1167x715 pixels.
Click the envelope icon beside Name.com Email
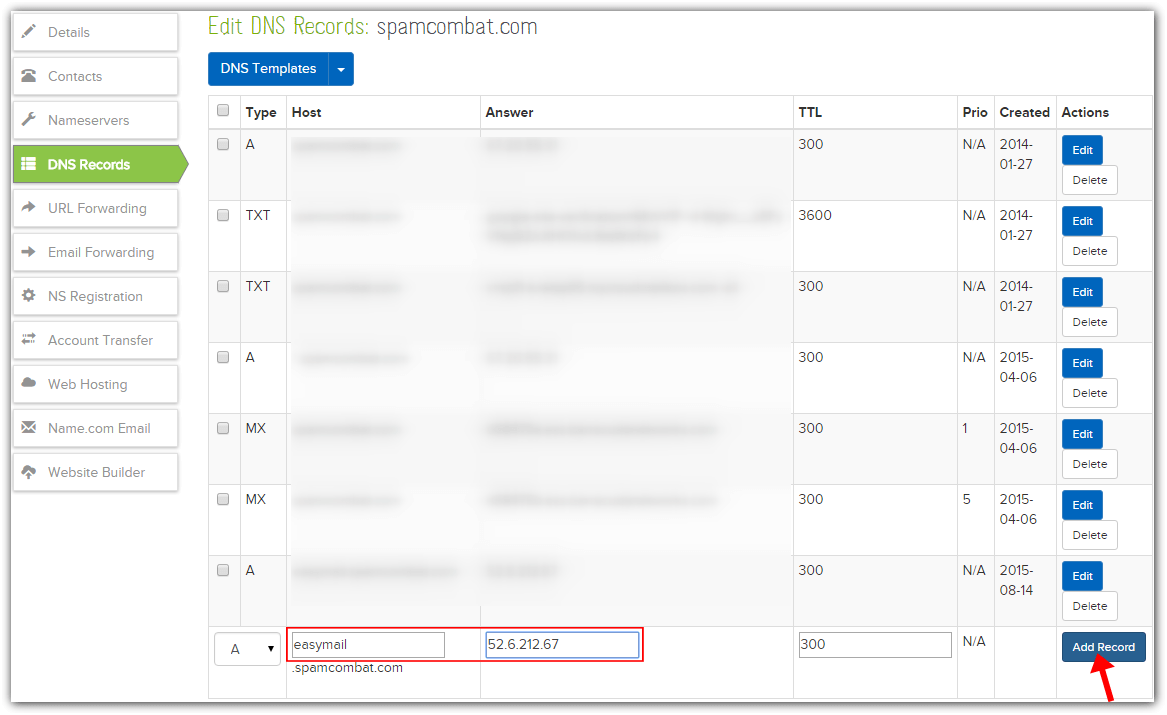point(28,427)
